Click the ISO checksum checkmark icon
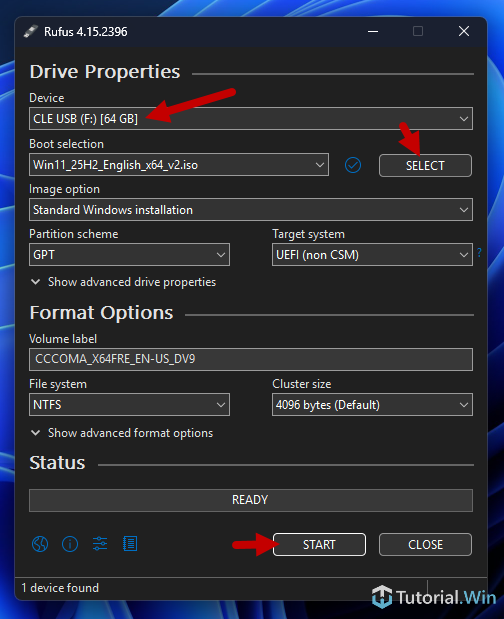 353,165
